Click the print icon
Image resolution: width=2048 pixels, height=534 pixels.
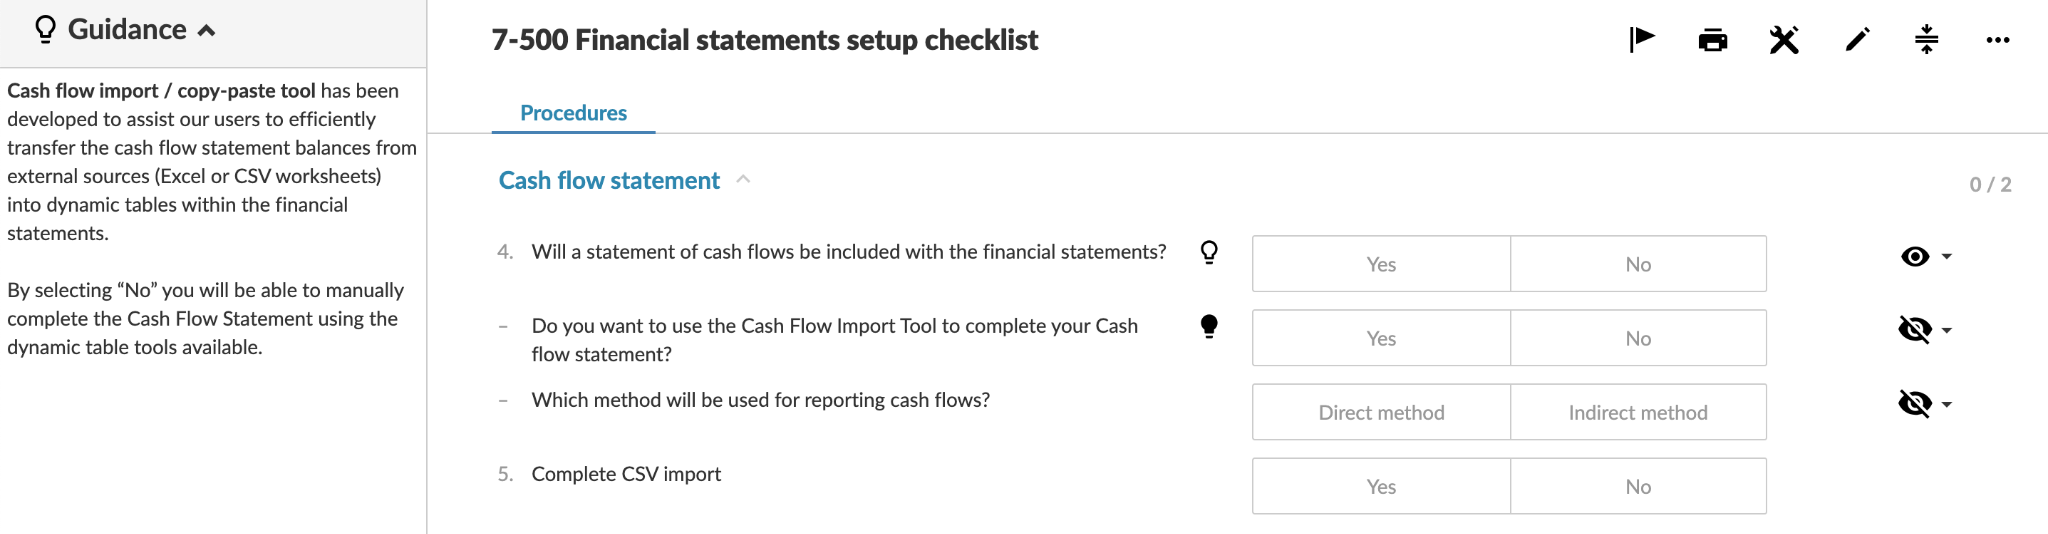1713,40
